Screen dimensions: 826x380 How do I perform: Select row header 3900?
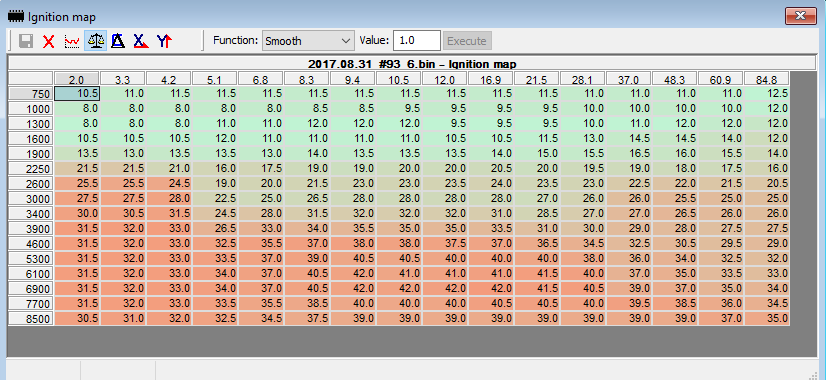click(31, 229)
